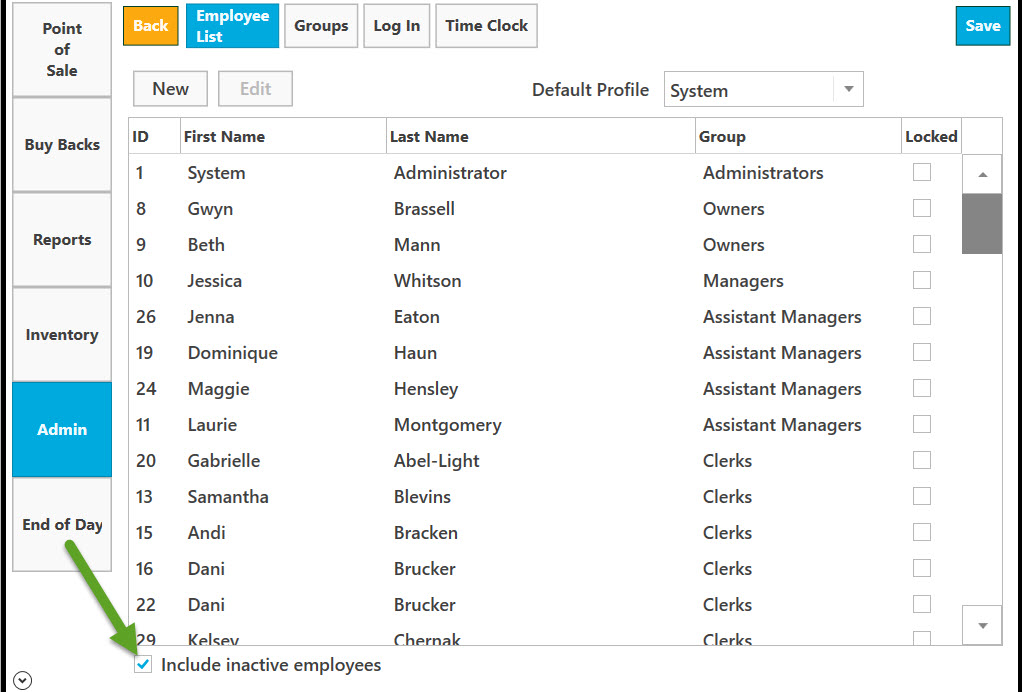Click the scrollbar down arrow
Viewport: 1022px width, 692px height.
(982, 626)
